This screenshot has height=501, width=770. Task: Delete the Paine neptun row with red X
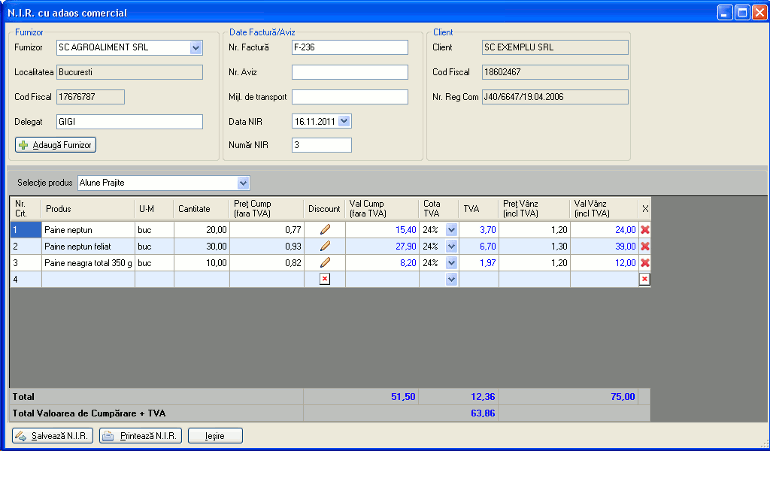tap(645, 229)
